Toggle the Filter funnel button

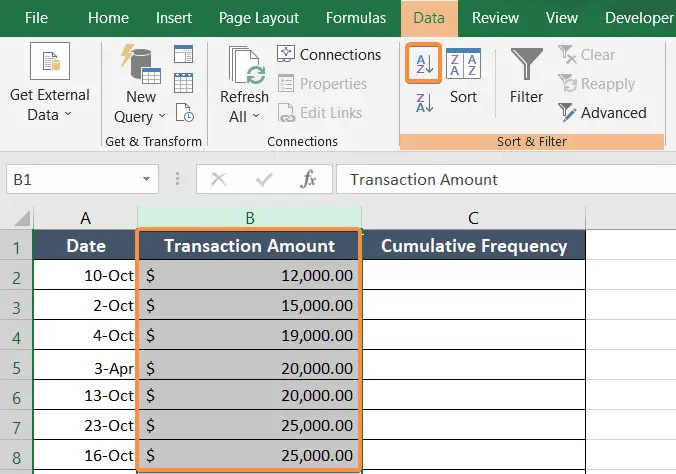tap(526, 76)
